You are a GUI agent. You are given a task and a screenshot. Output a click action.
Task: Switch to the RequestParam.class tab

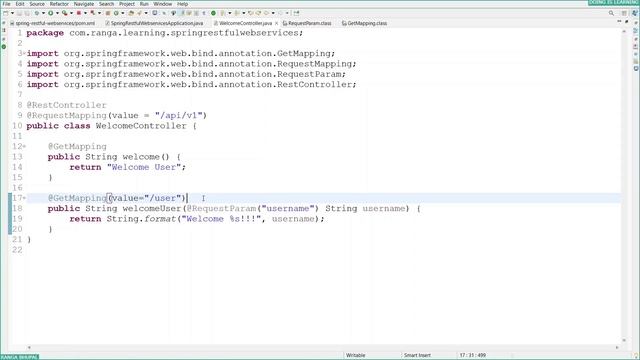307,23
